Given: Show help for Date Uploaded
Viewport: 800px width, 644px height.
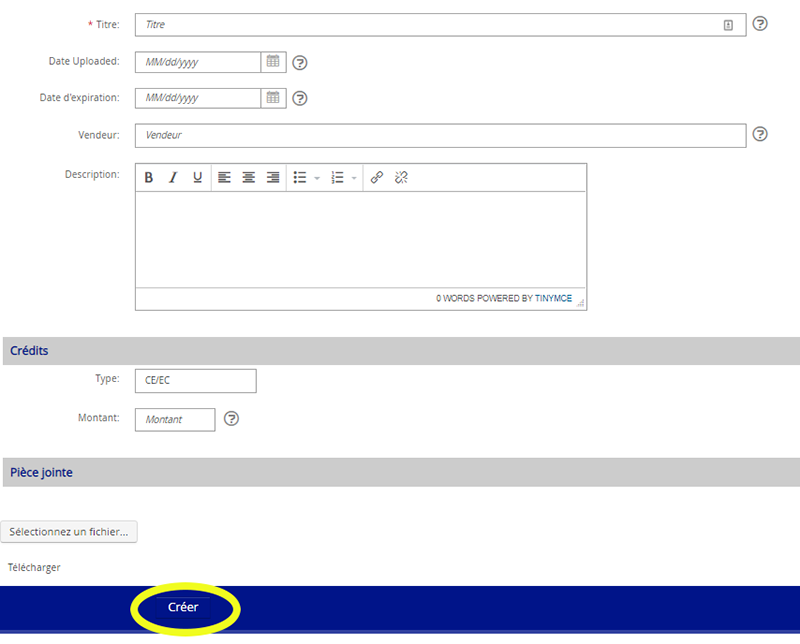Looking at the screenshot, I should pos(299,62).
